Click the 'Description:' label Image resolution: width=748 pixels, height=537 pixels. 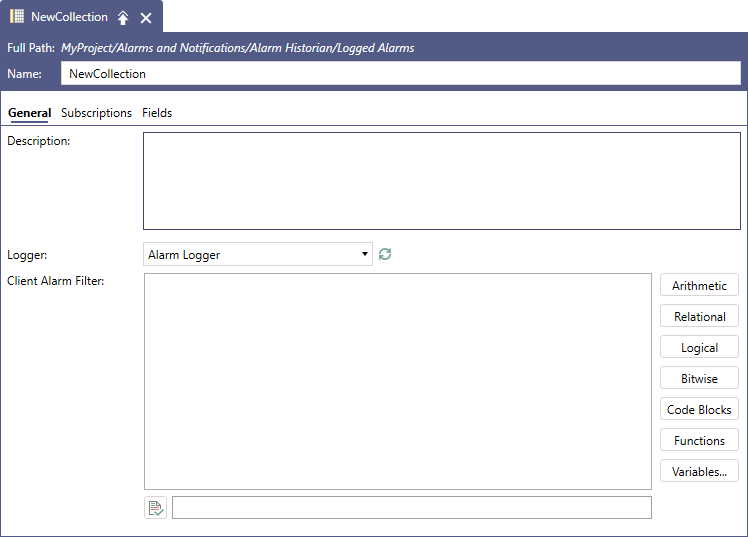[x=39, y=141]
